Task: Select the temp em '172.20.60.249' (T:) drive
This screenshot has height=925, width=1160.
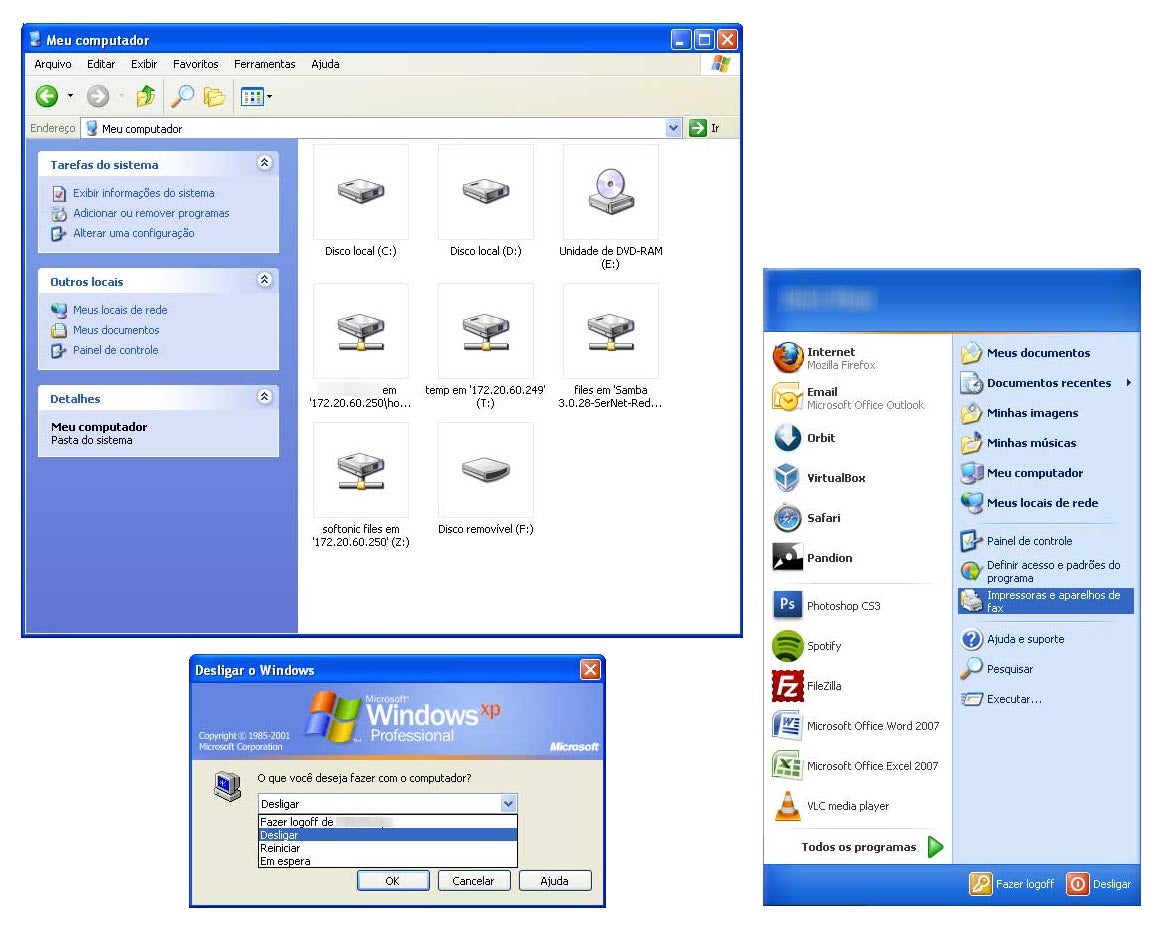Action: [486, 331]
